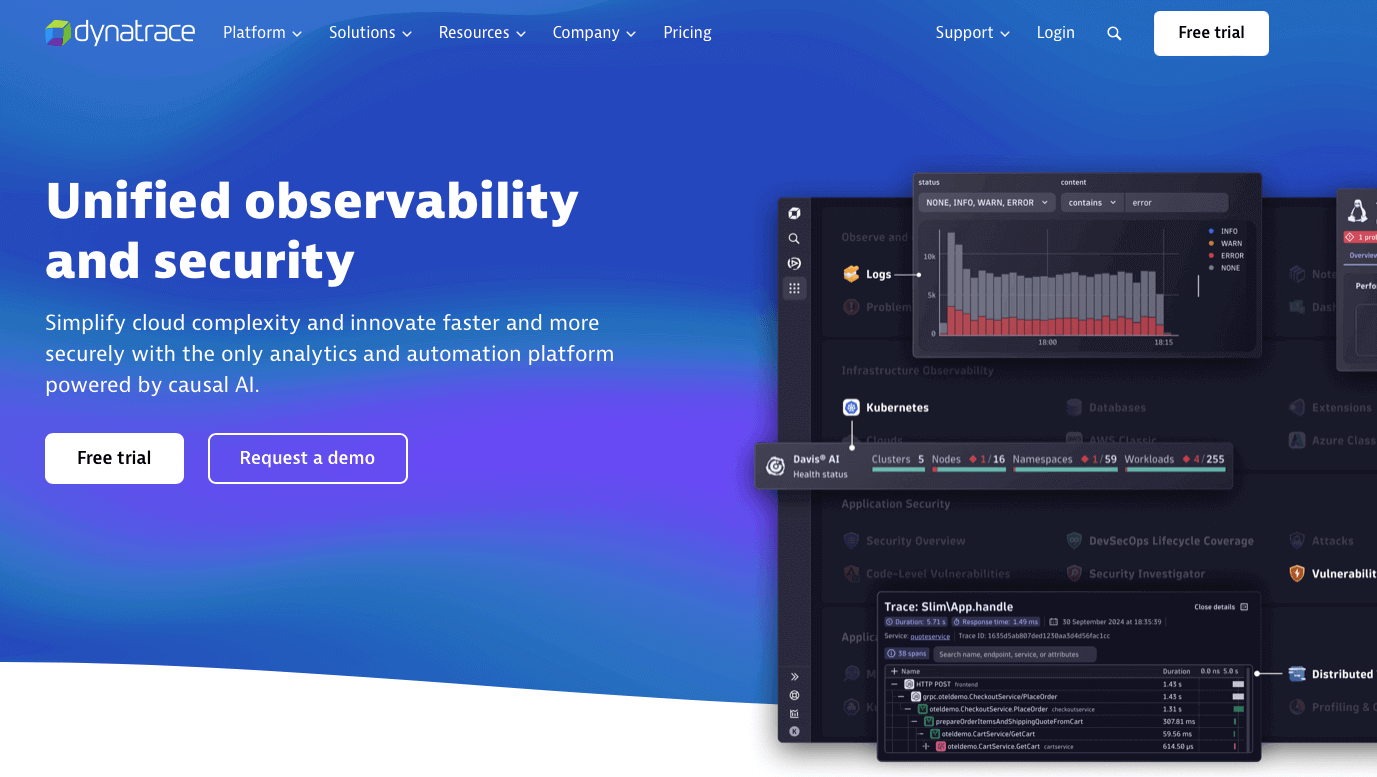
Task: Collapse the HTTP POST span row
Action: (x=895, y=684)
